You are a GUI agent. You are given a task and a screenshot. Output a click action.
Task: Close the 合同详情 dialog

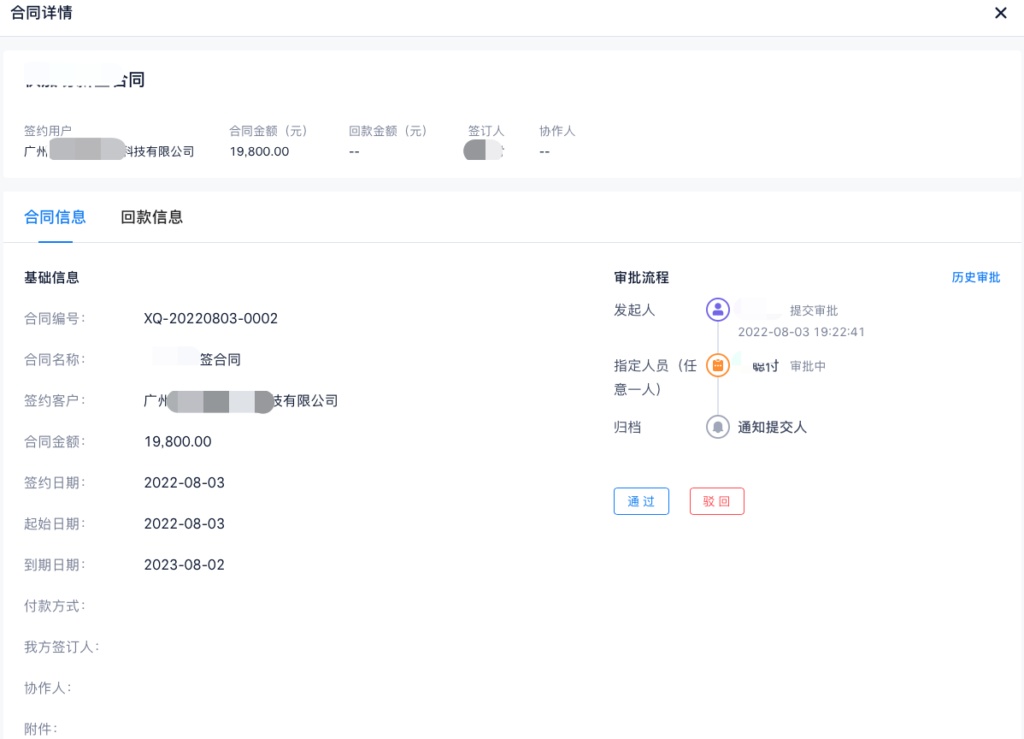pyautogui.click(x=1000, y=13)
